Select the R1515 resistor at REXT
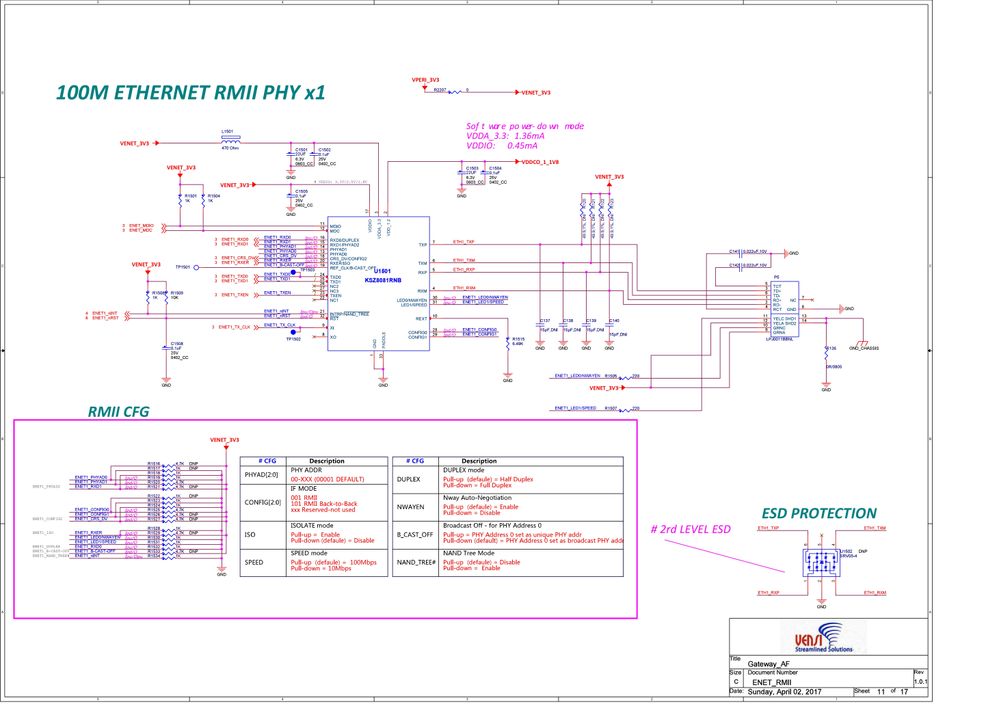This screenshot has width=999, height=706. (x=508, y=343)
